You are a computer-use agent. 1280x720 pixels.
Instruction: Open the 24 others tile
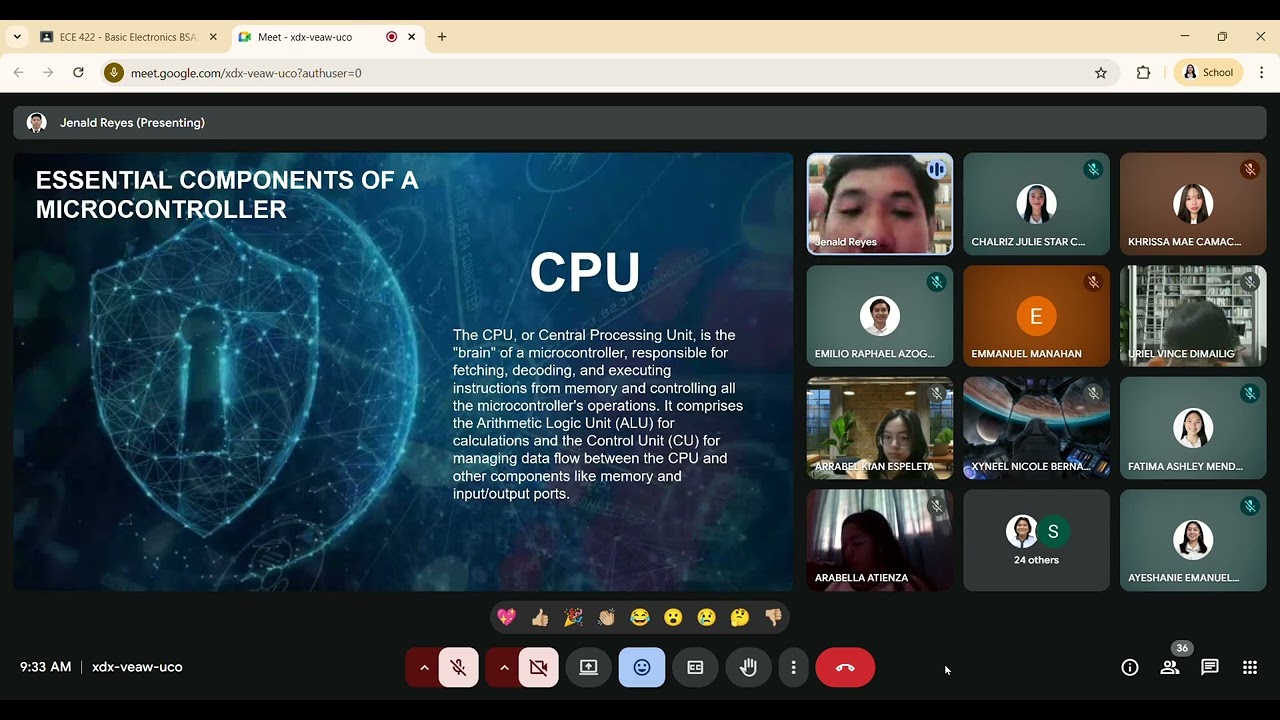pos(1036,540)
